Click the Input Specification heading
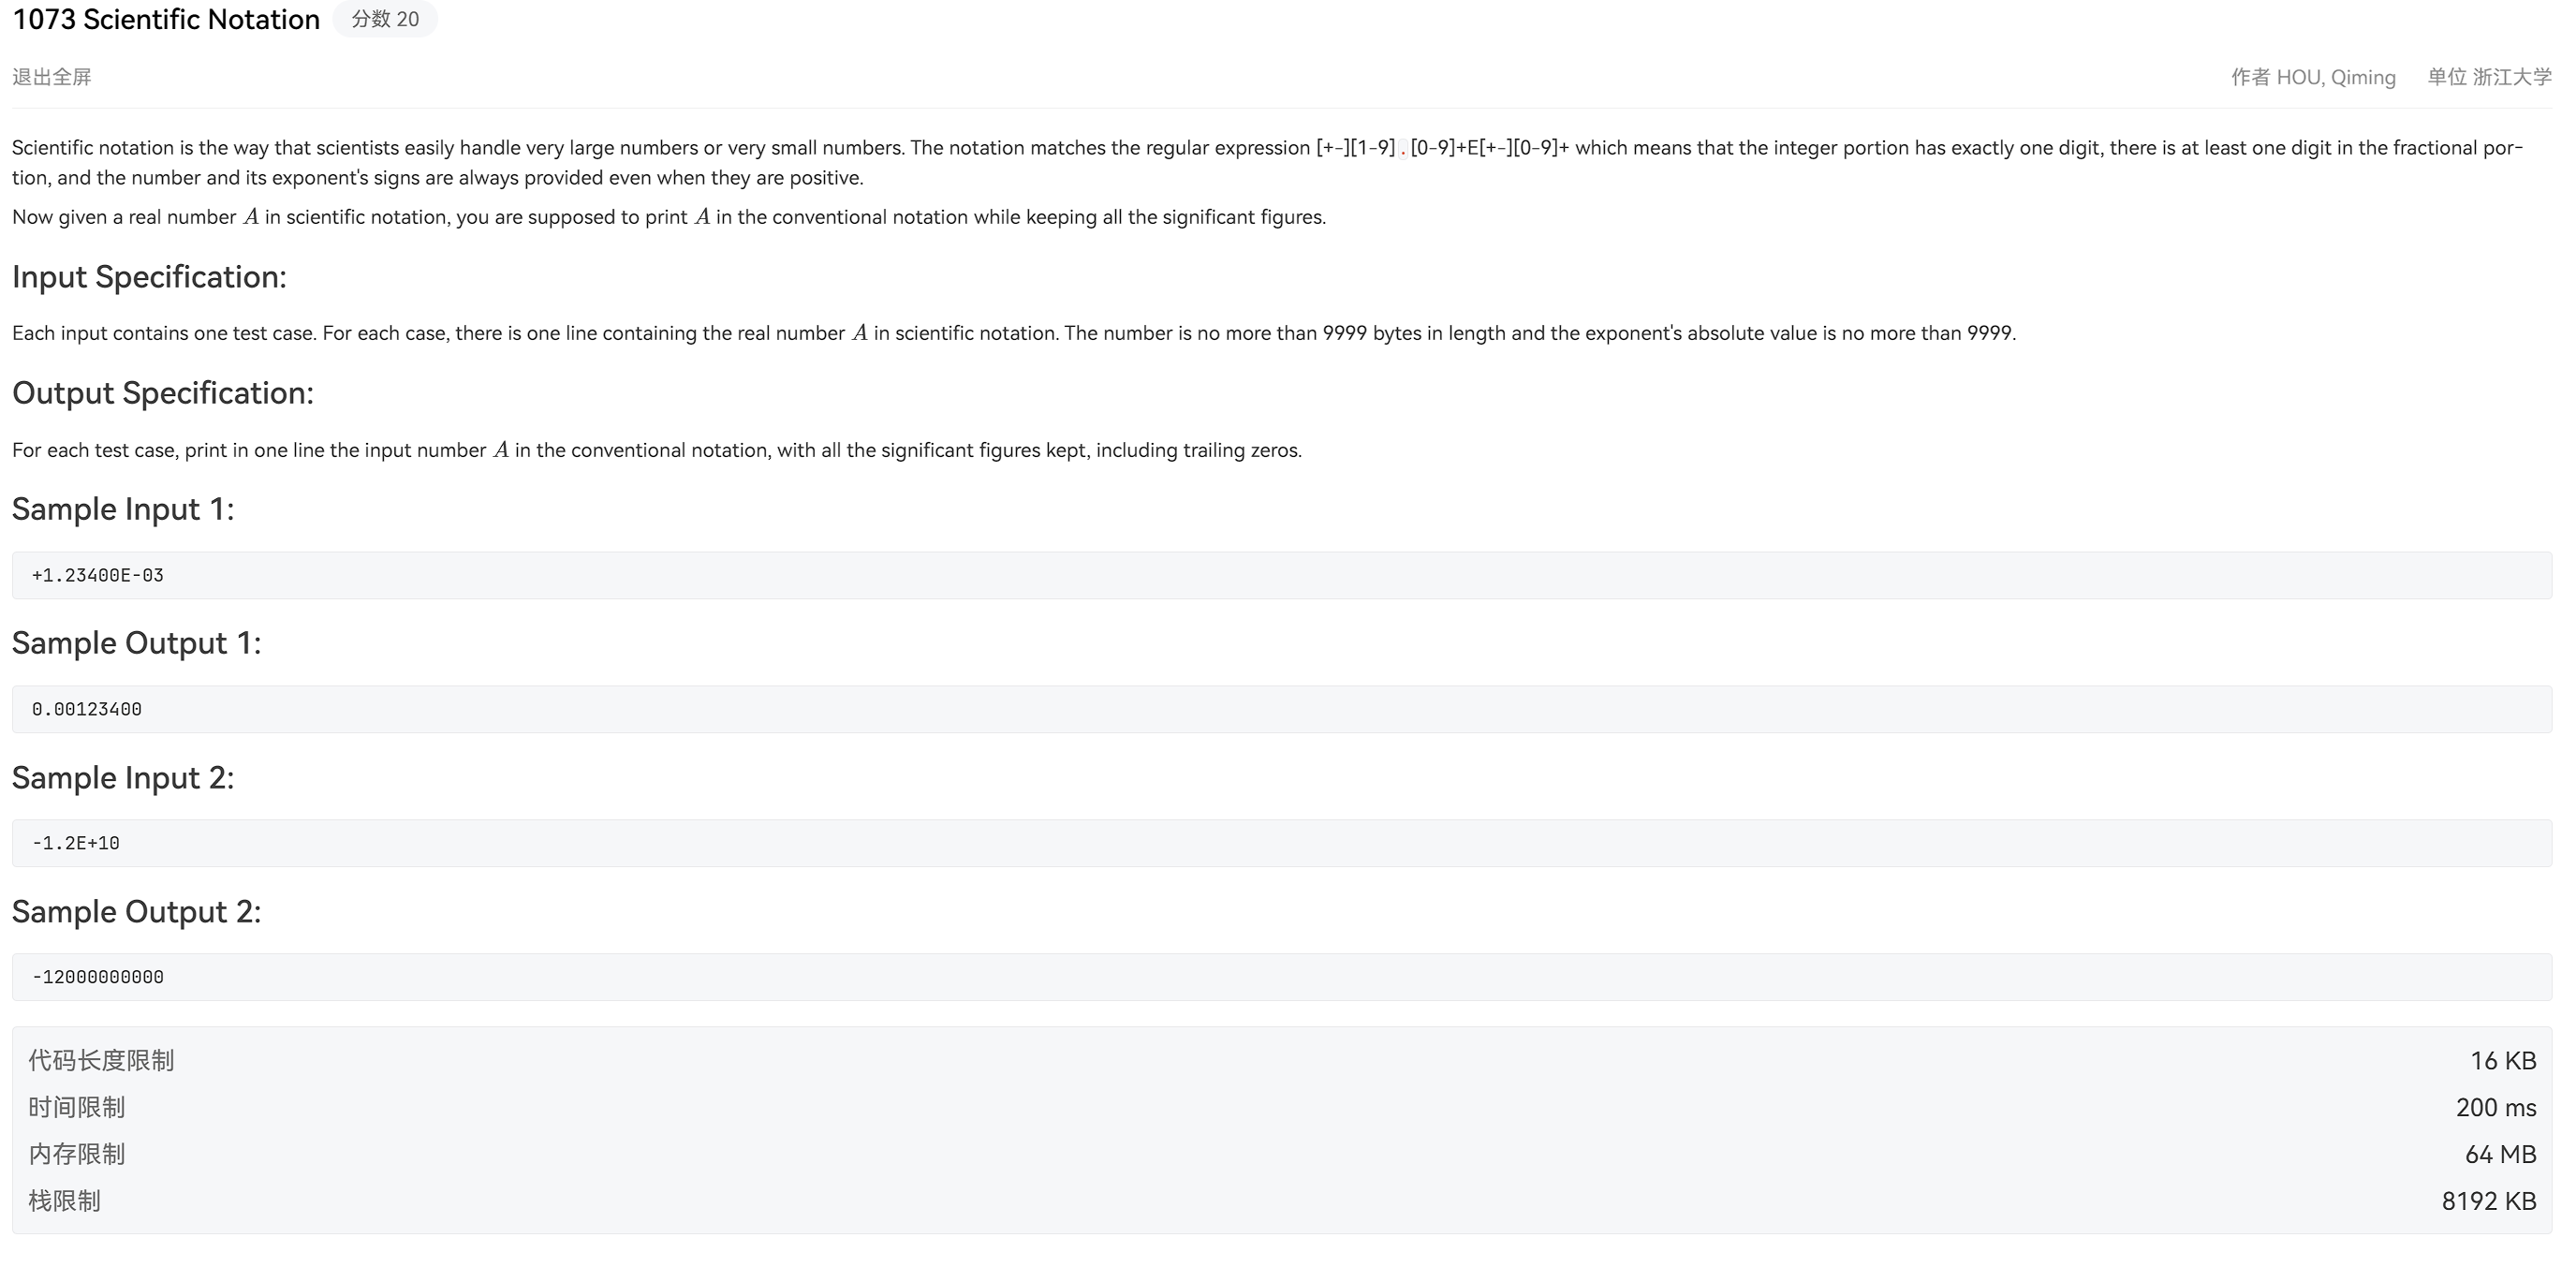 pos(149,277)
